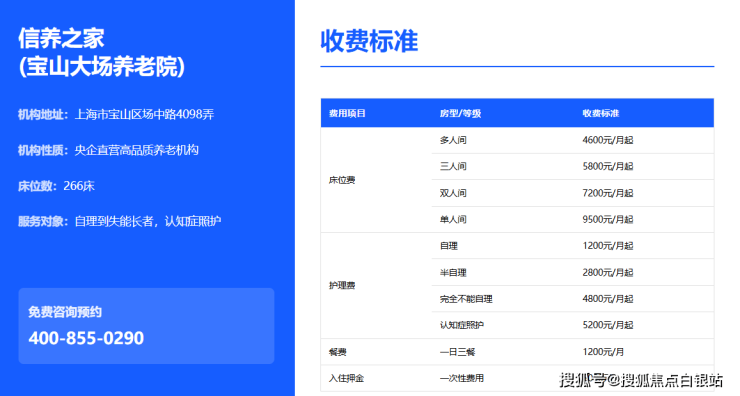This screenshot has height=396, width=740.
Task: Click the 收费标准 heading
Action: [369, 41]
